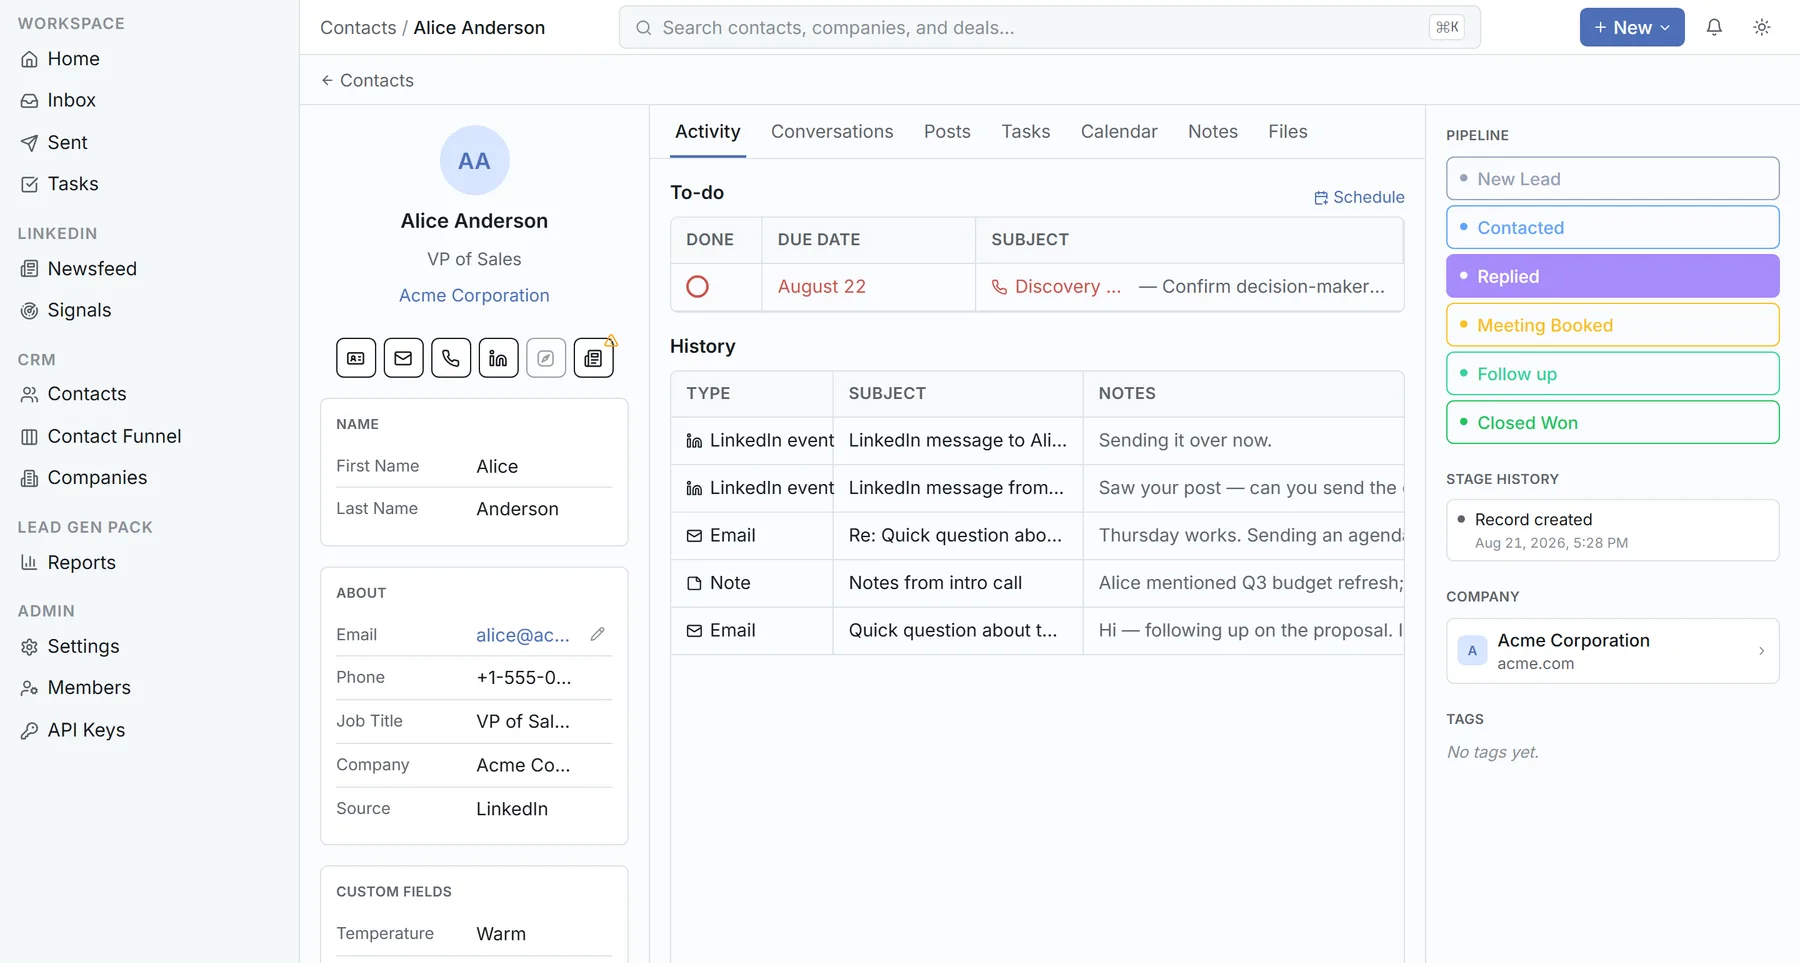Click the greyed-out compass icon button
Viewport: 1800px width, 963px height.
point(546,358)
